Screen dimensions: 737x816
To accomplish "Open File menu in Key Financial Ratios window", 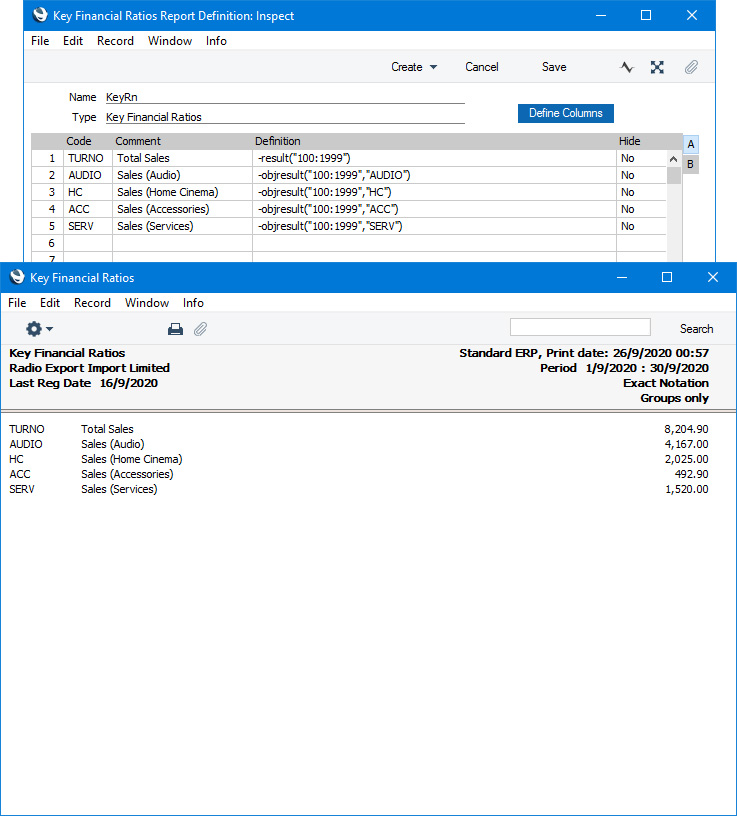I will (17, 303).
